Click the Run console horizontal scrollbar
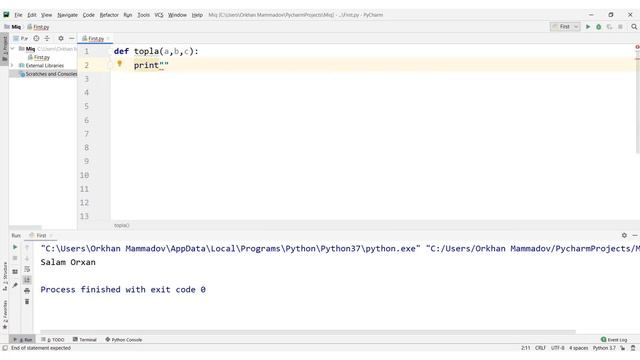 308,332
